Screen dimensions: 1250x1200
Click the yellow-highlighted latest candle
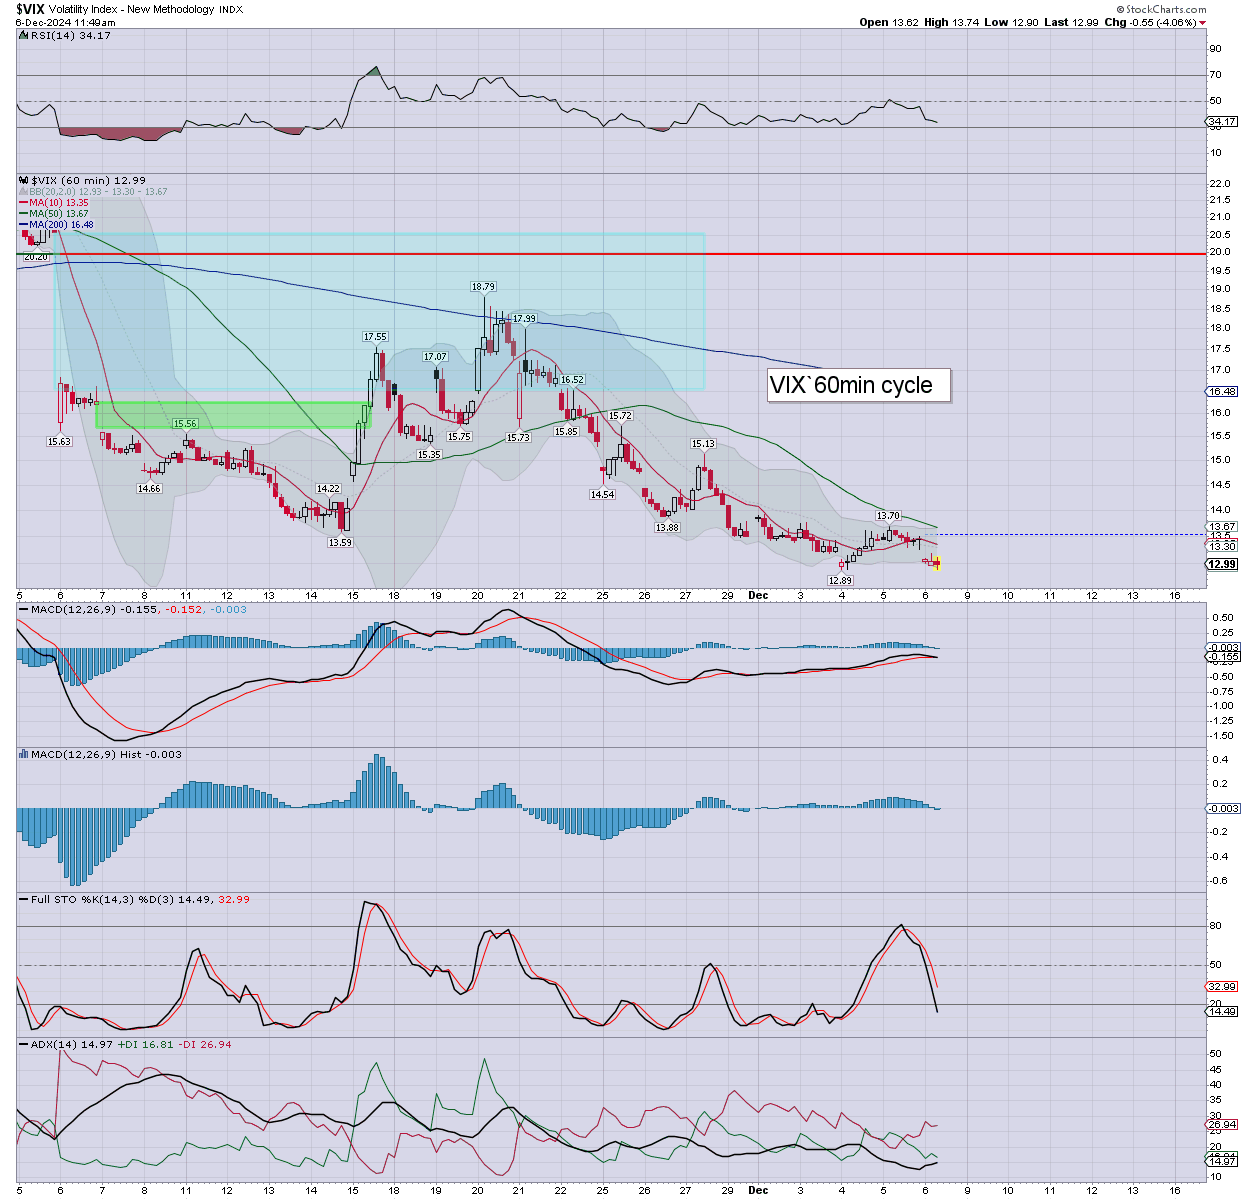(936, 563)
